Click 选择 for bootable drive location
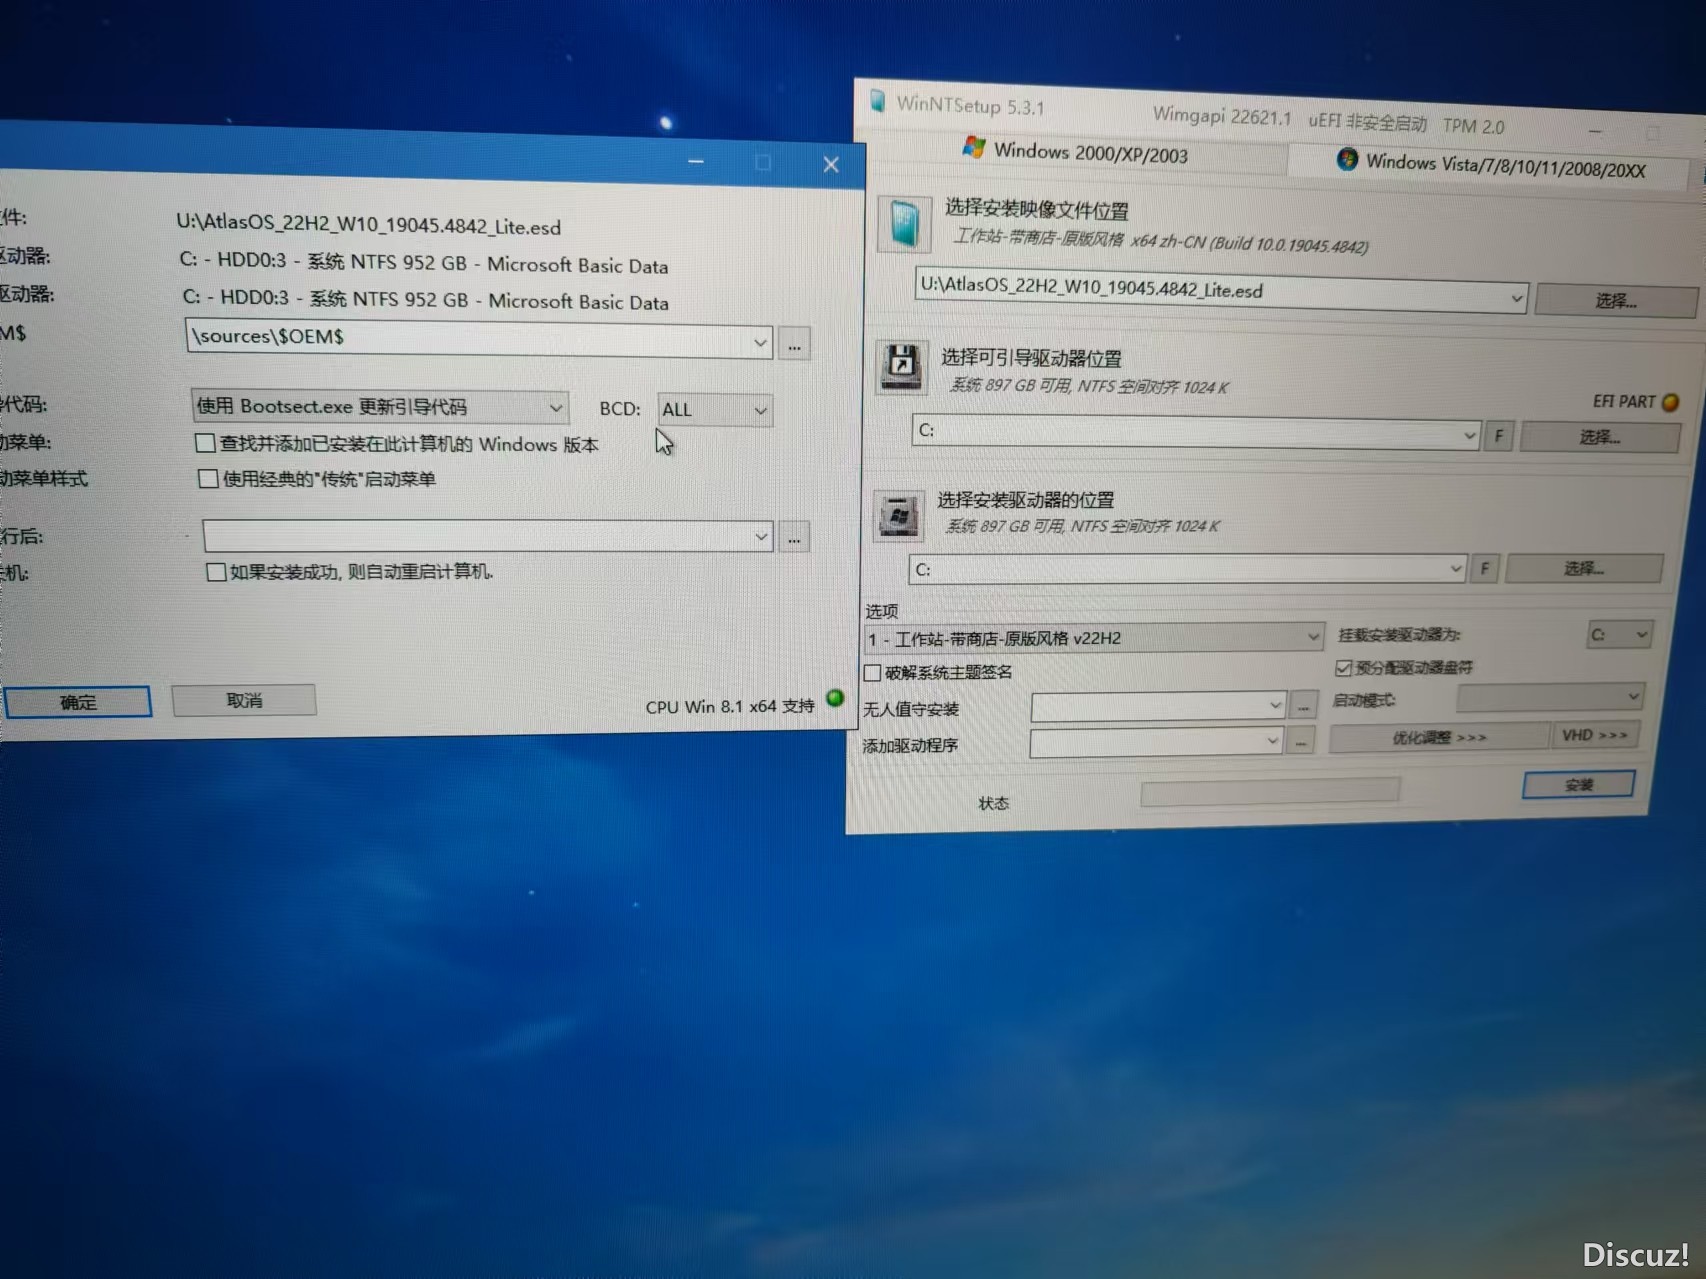 click(x=1599, y=437)
